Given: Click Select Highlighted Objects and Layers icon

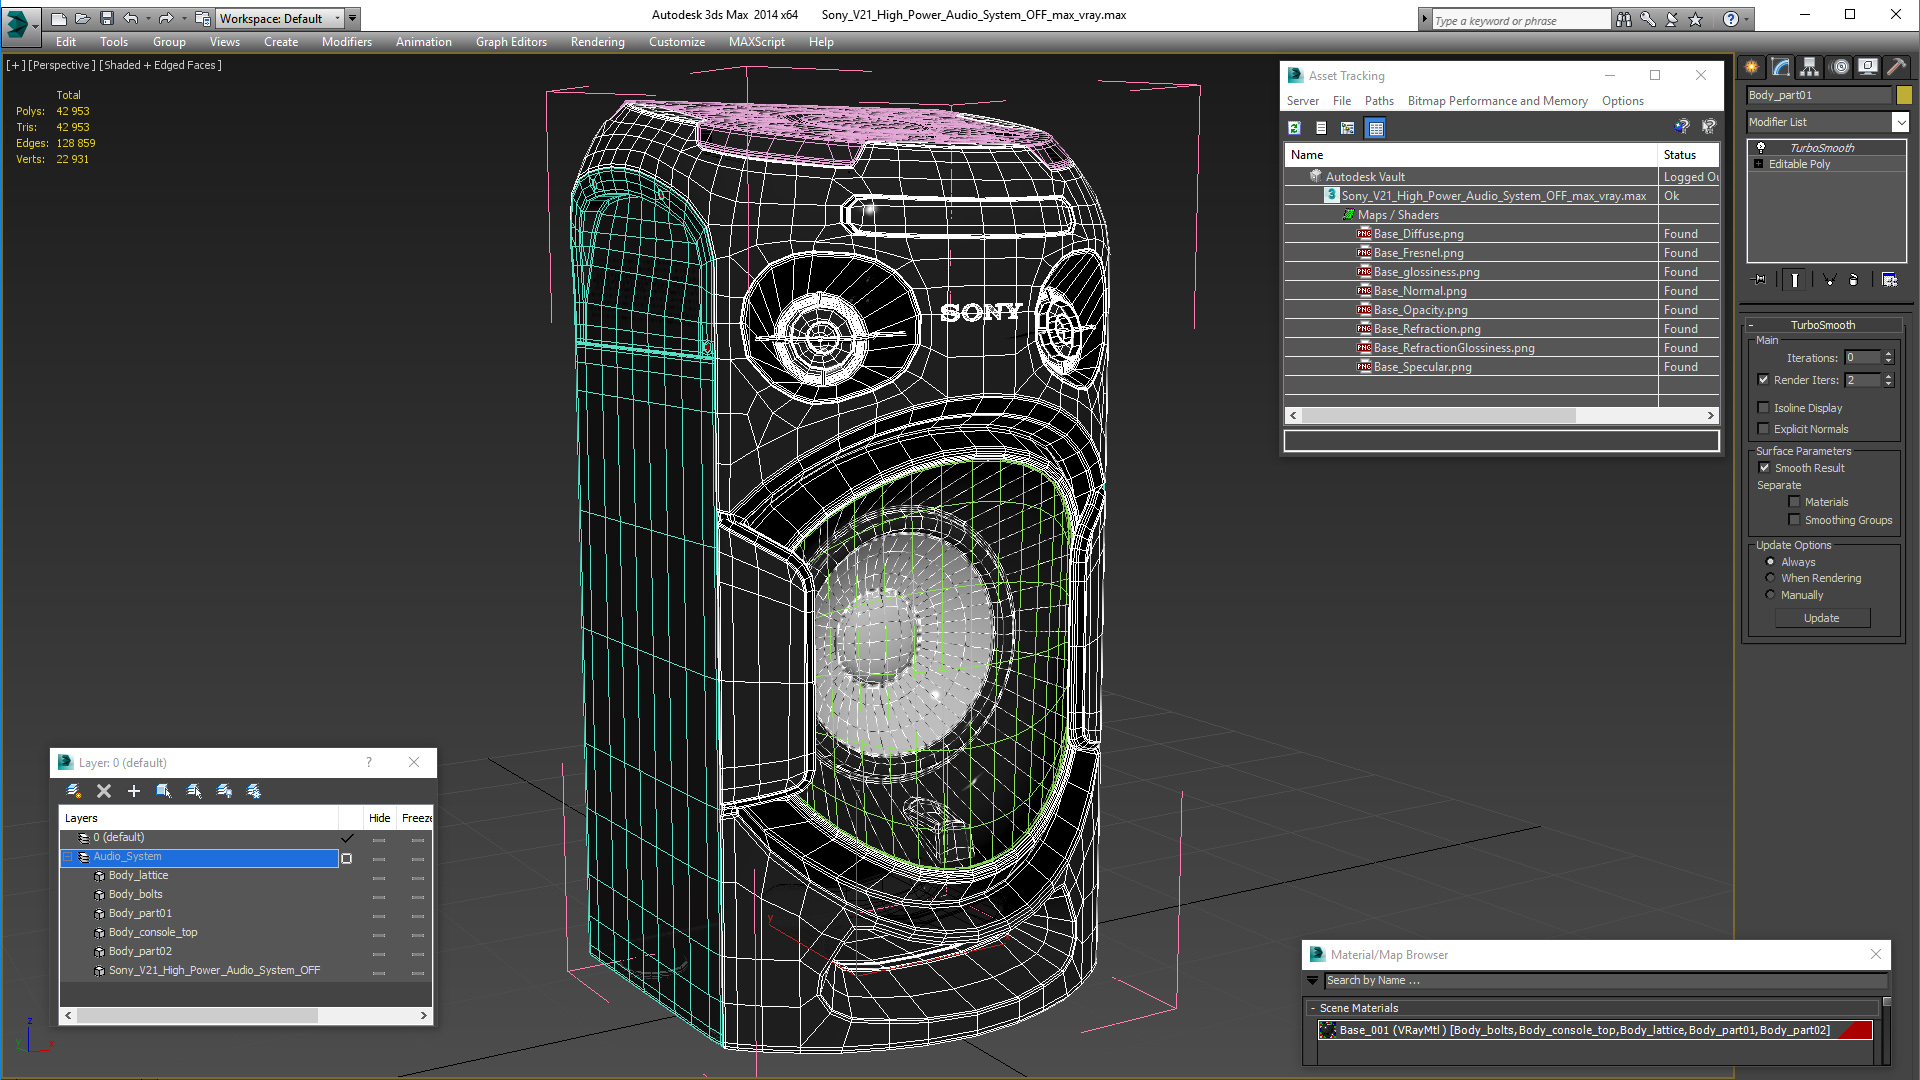Looking at the screenshot, I should pos(164,791).
